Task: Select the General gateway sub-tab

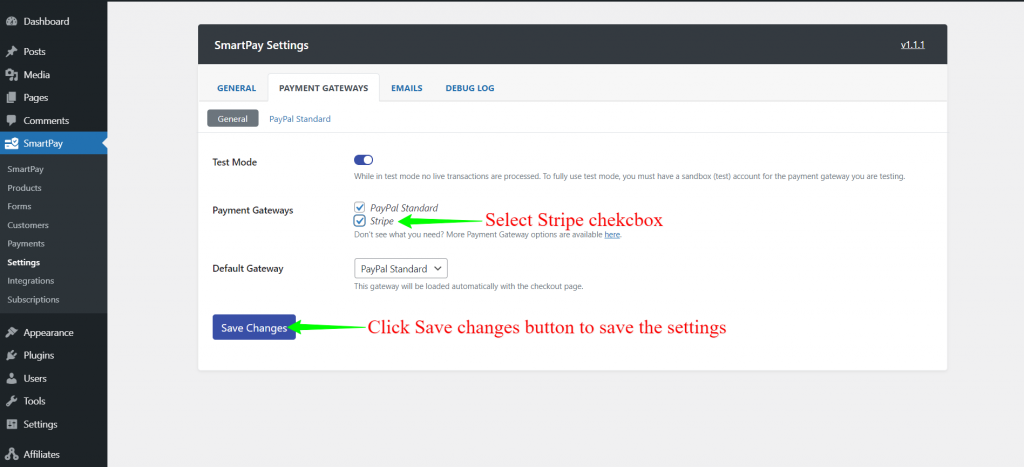Action: click(232, 119)
